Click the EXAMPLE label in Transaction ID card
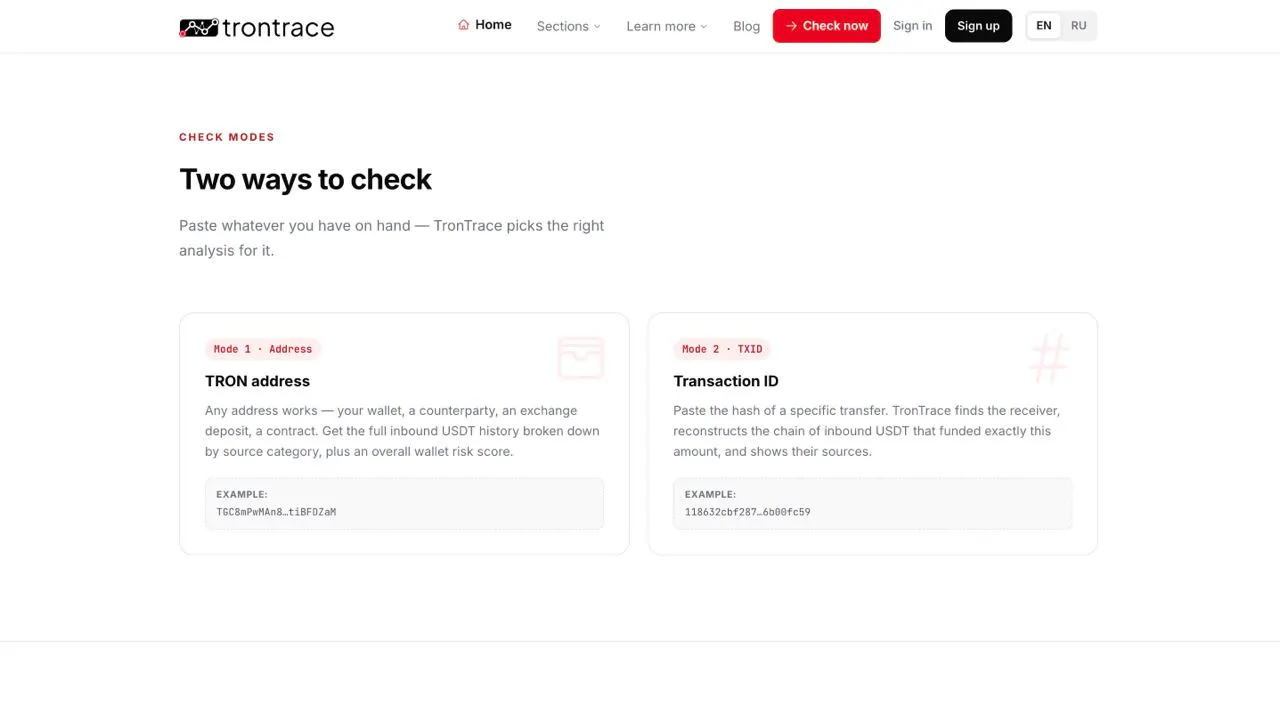Image resolution: width=1280 pixels, height=722 pixels. pyautogui.click(x=710, y=494)
